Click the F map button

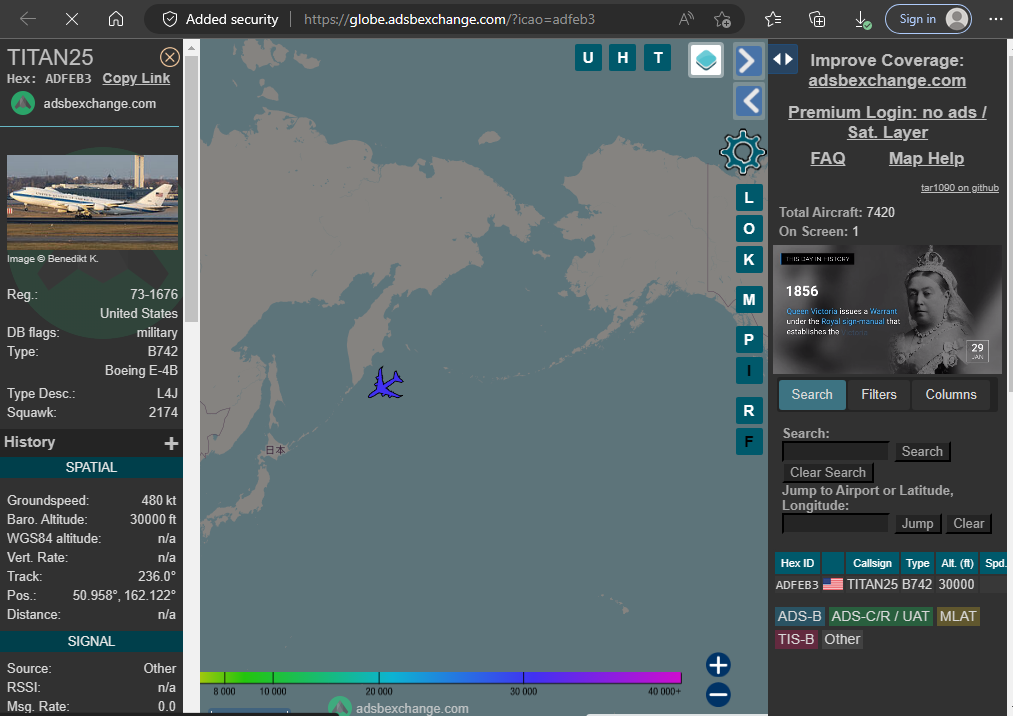(x=749, y=442)
